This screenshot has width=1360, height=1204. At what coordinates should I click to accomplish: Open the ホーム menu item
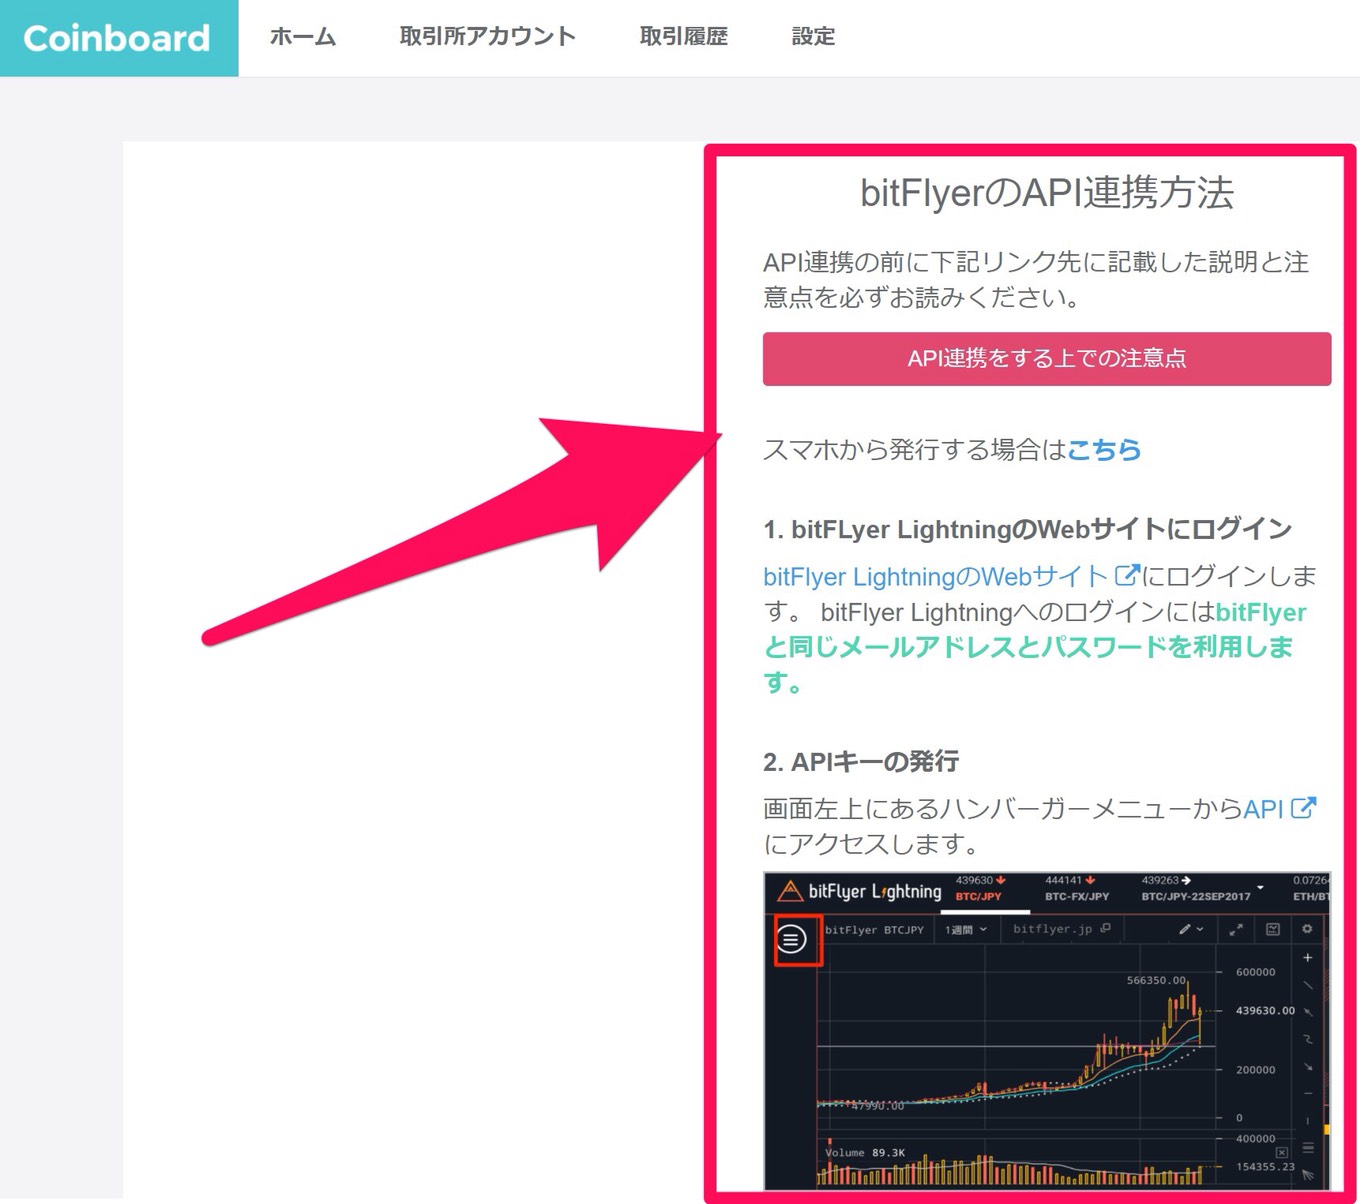coord(303,37)
